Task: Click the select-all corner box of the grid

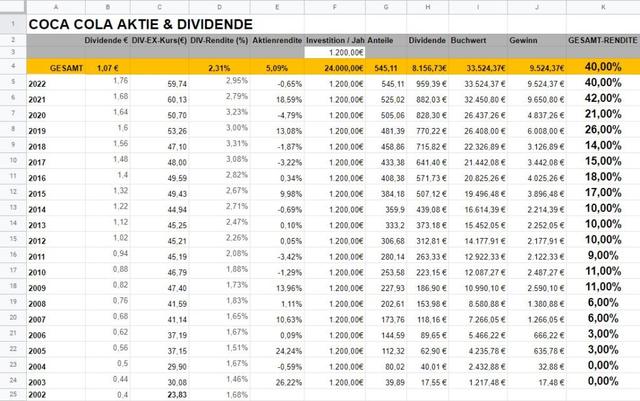Action: pyautogui.click(x=11, y=6)
